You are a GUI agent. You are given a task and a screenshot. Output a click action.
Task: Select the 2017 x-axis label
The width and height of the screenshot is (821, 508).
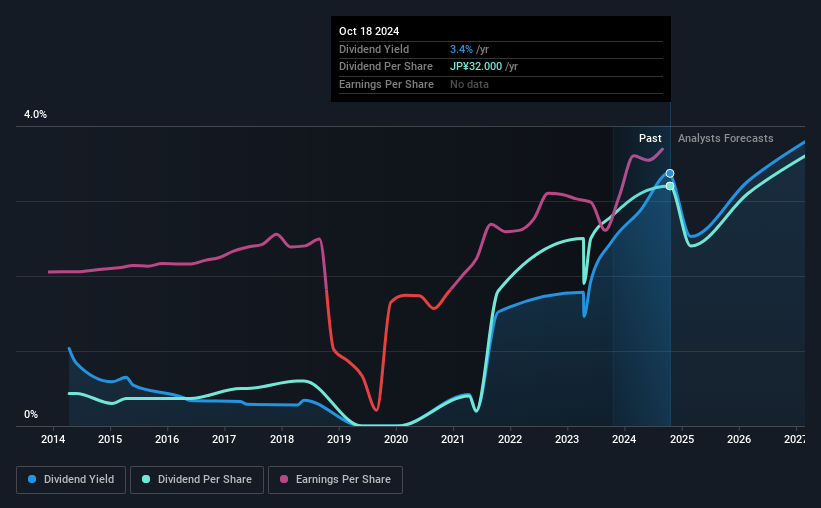pos(224,439)
